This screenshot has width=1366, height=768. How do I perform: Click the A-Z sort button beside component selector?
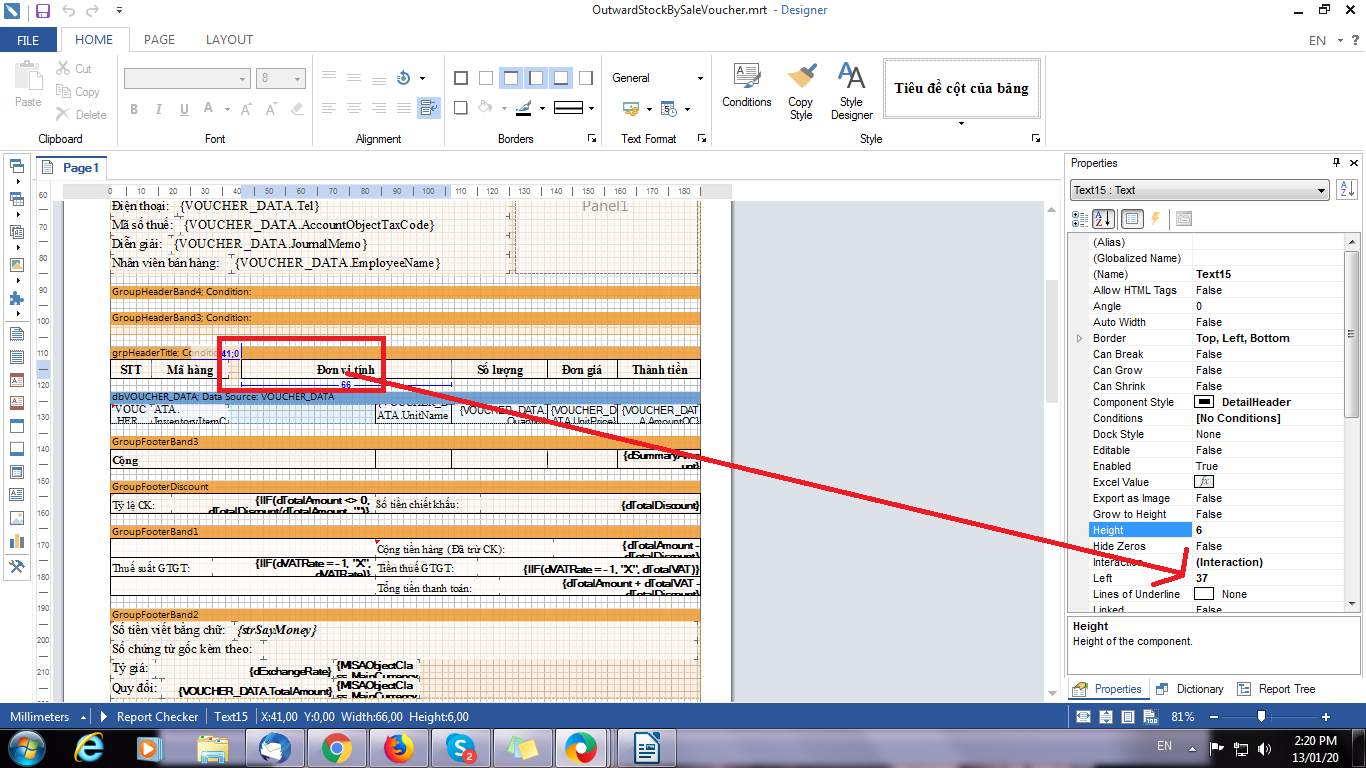point(1347,189)
